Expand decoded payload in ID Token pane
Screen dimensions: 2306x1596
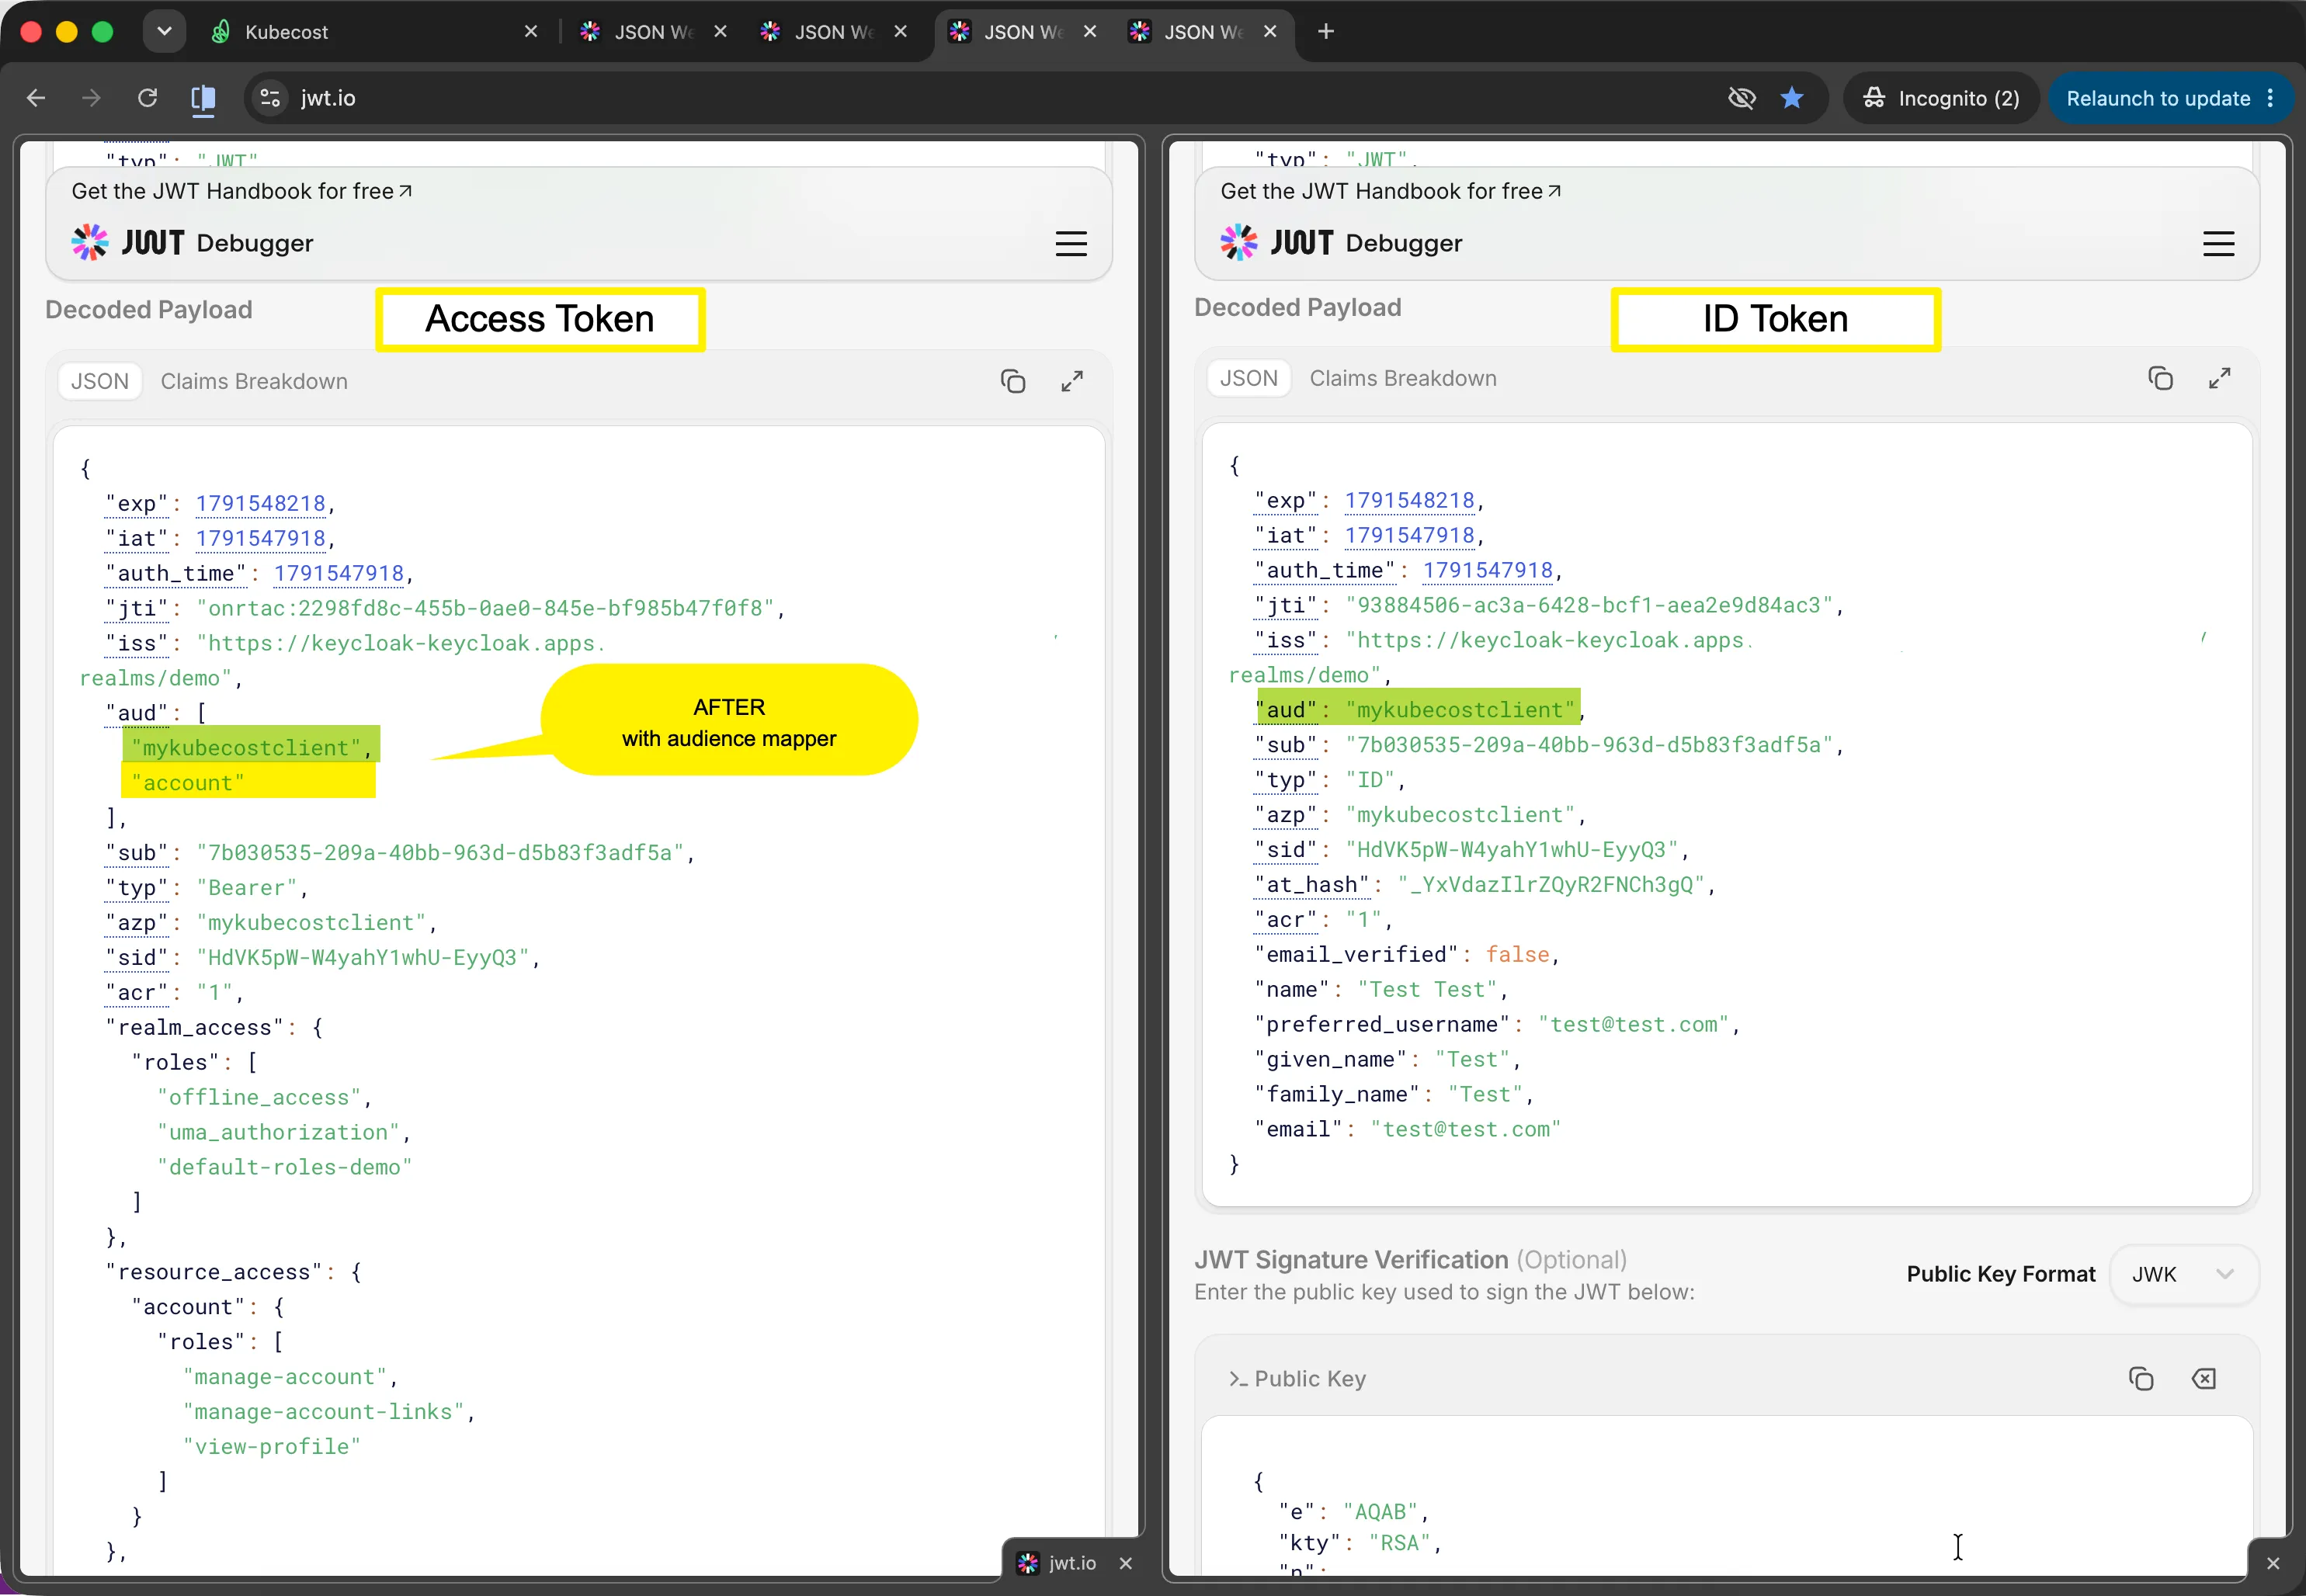tap(2219, 378)
